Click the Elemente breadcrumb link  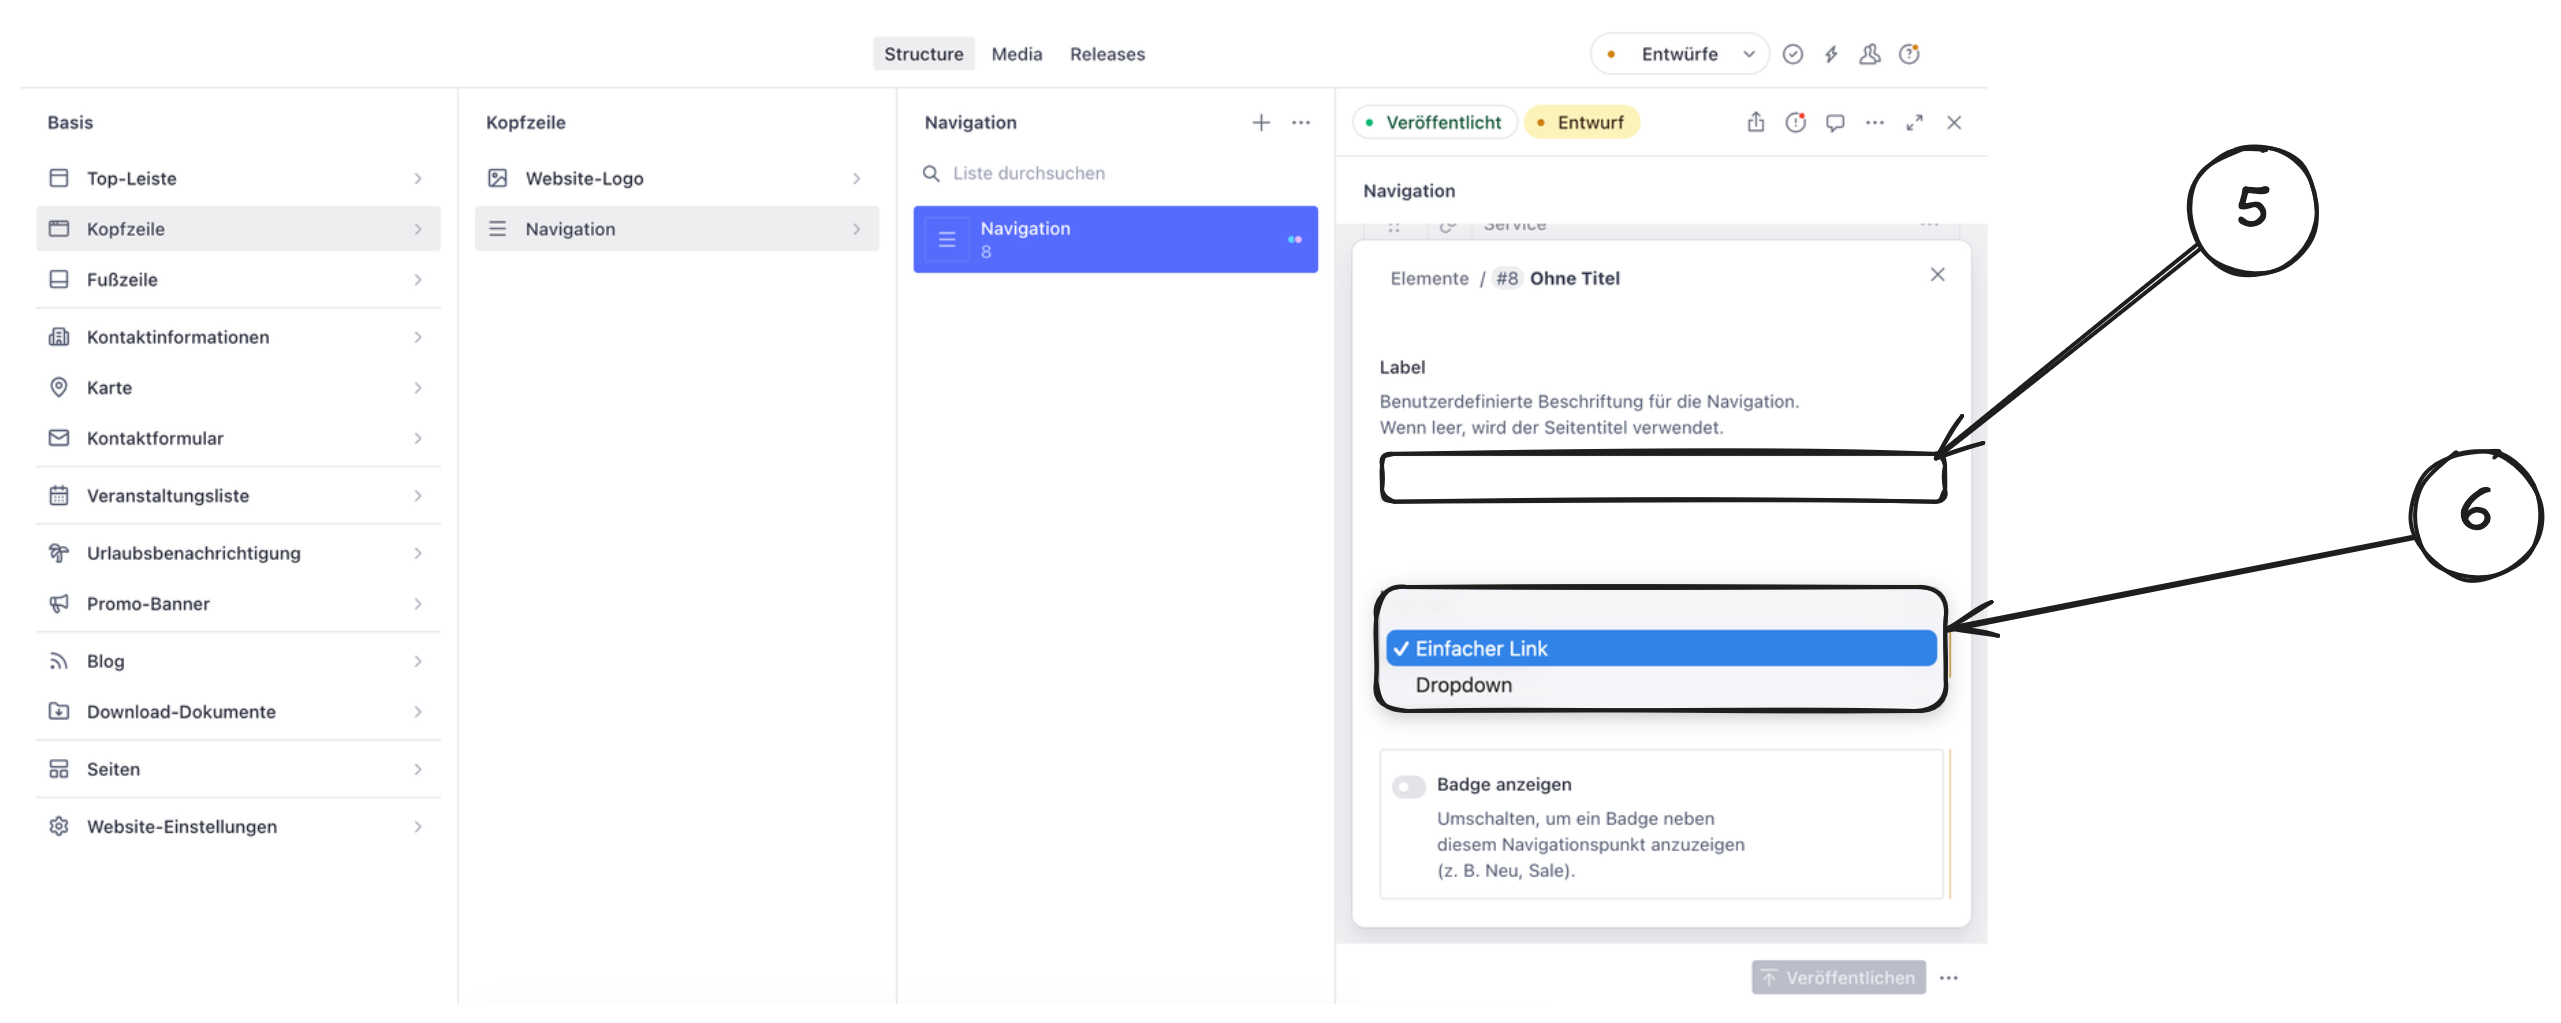pyautogui.click(x=1429, y=278)
